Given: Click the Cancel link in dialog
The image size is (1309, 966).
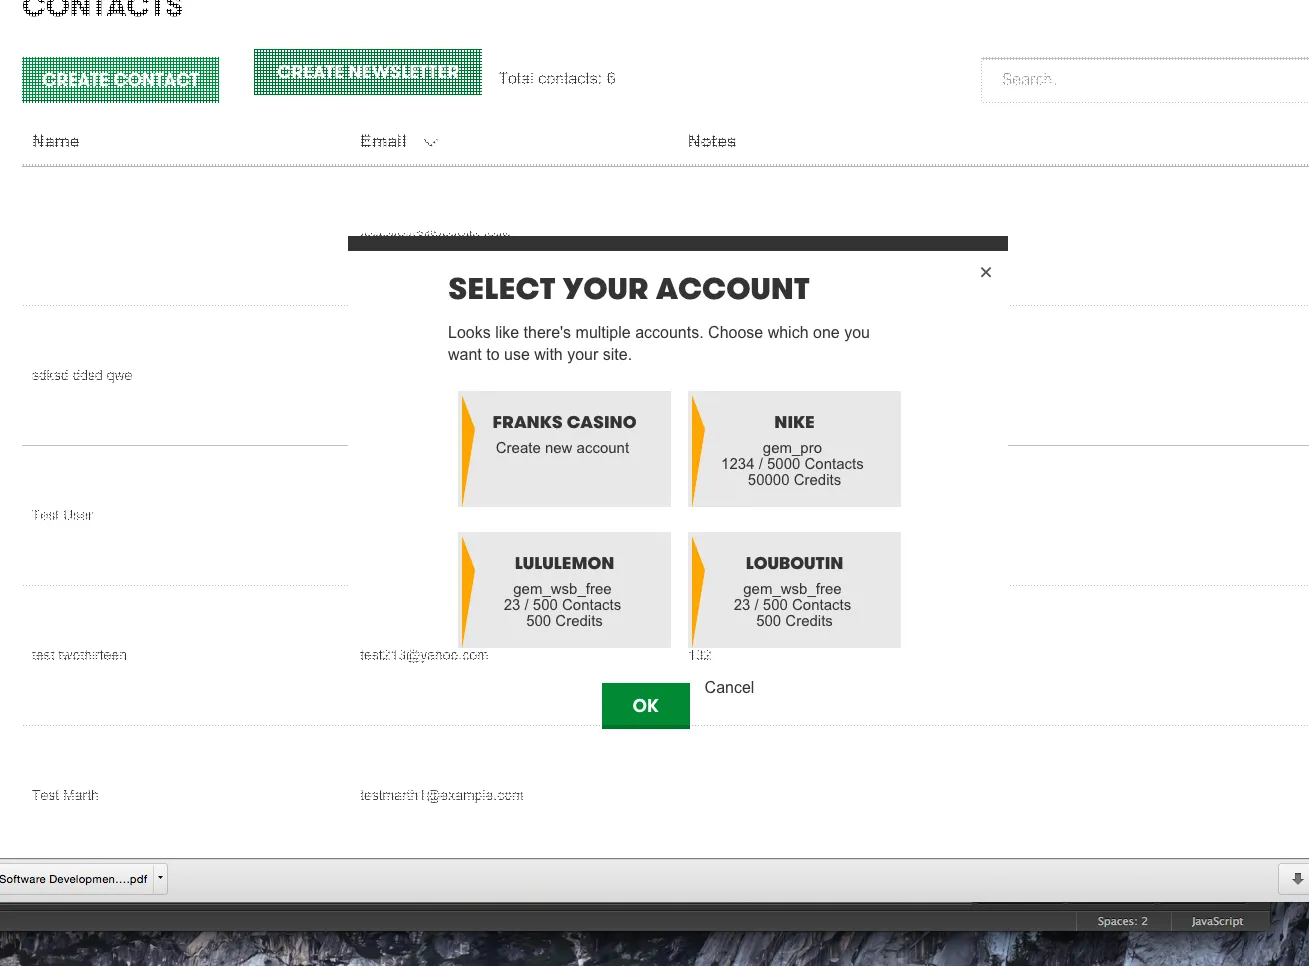Looking at the screenshot, I should [x=729, y=687].
